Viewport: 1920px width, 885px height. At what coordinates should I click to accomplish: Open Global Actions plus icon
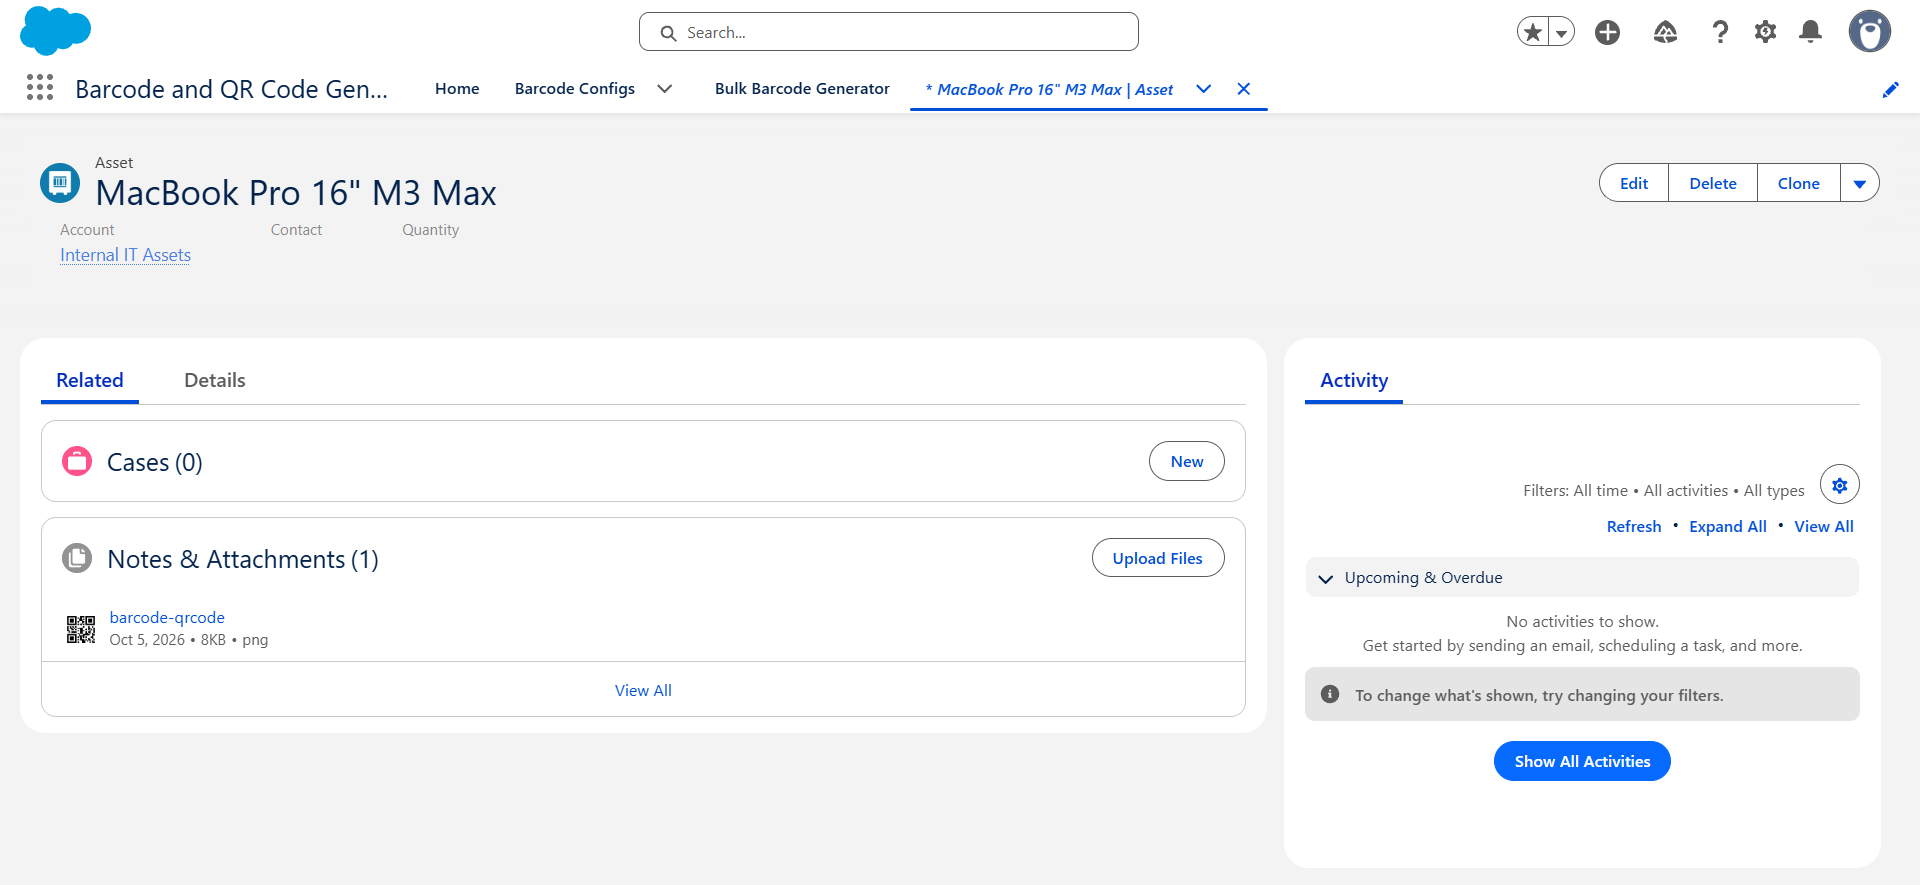(1607, 32)
